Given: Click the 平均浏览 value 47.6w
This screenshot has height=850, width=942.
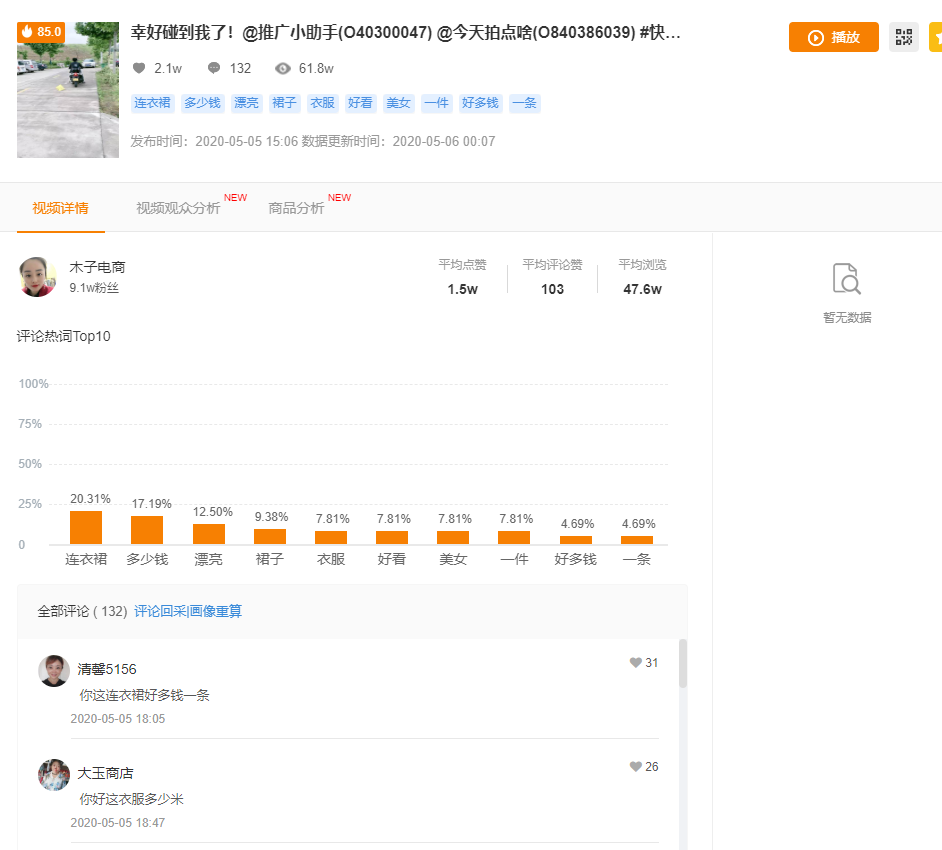Looking at the screenshot, I should pyautogui.click(x=642, y=290).
